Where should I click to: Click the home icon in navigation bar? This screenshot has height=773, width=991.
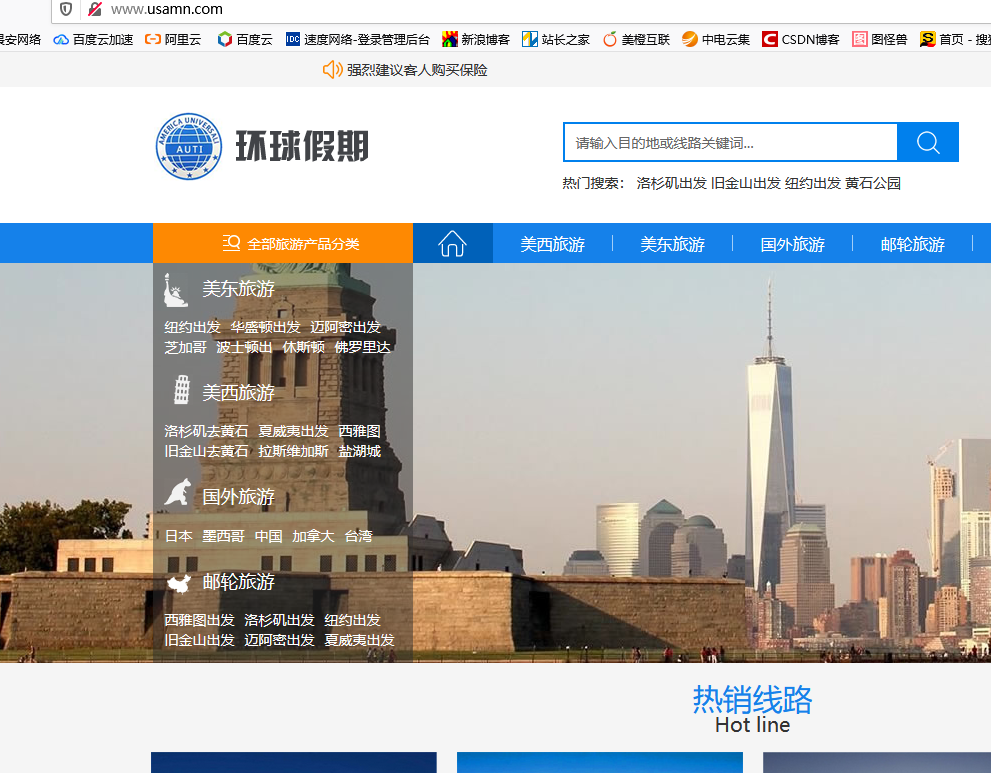[x=452, y=243]
